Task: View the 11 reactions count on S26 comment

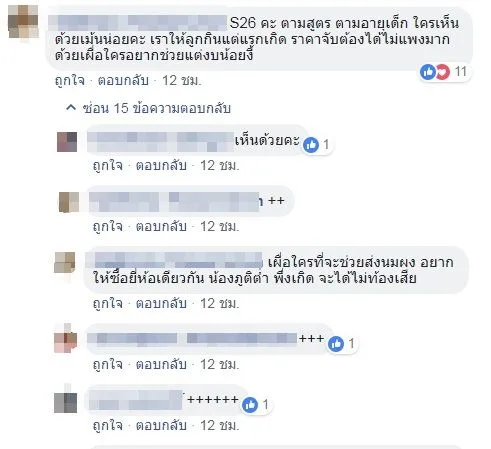Action: pos(461,72)
